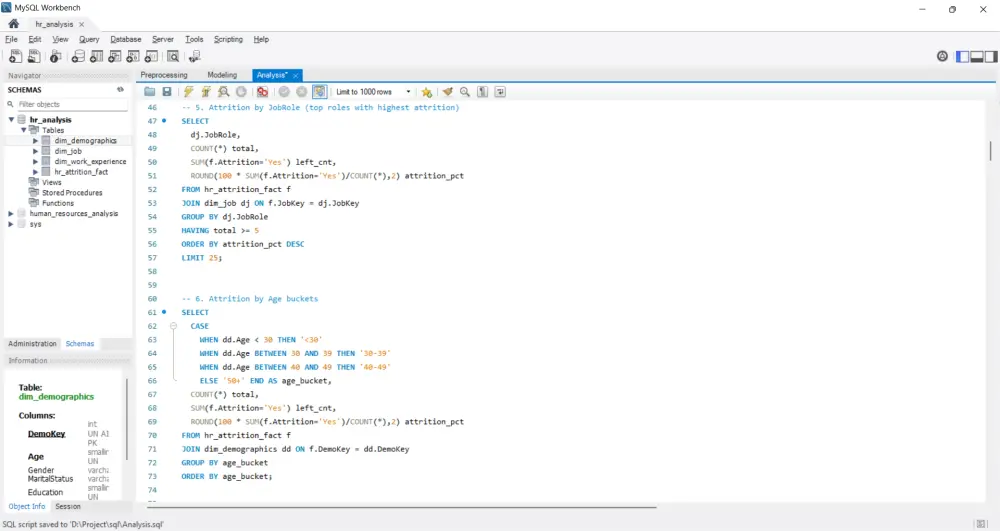Toggle the left sidebar panel
The height and width of the screenshot is (531, 1000).
click(x=962, y=57)
